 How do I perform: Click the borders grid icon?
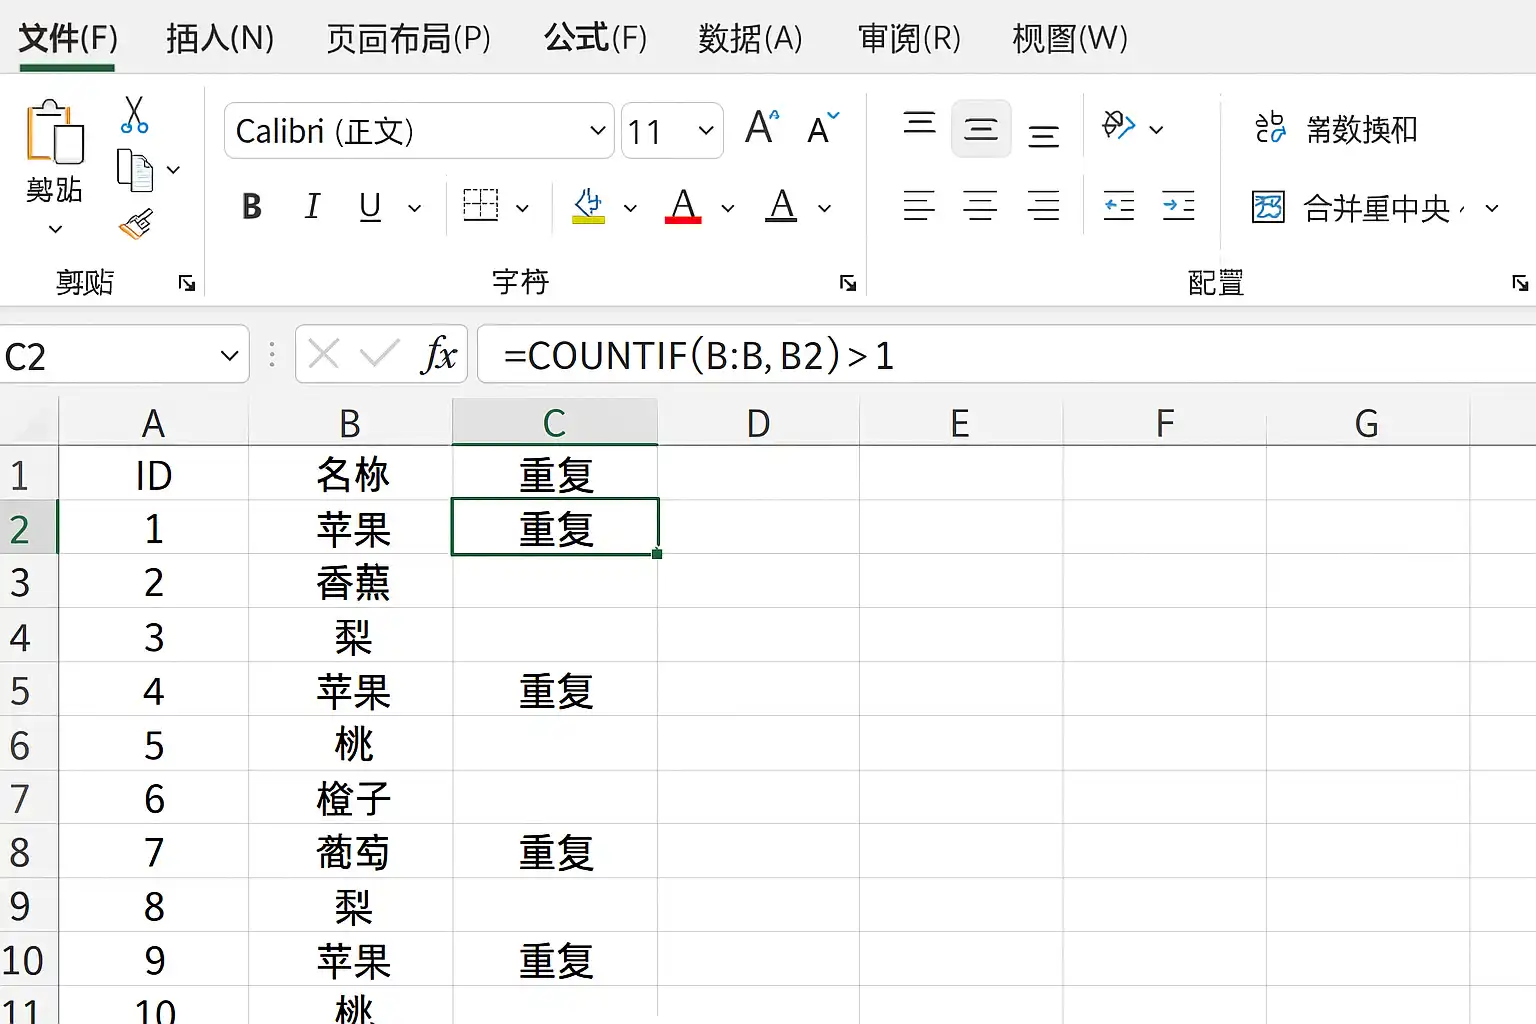481,206
